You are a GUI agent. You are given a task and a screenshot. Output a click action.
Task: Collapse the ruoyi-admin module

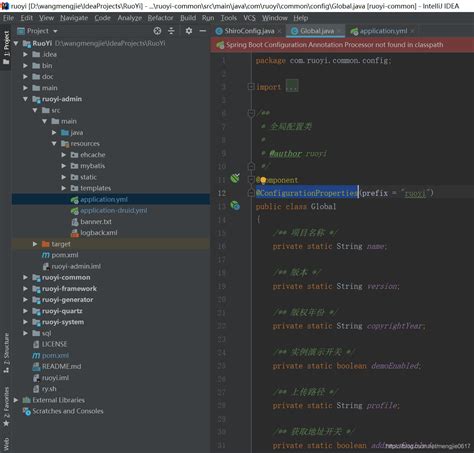[x=25, y=99]
